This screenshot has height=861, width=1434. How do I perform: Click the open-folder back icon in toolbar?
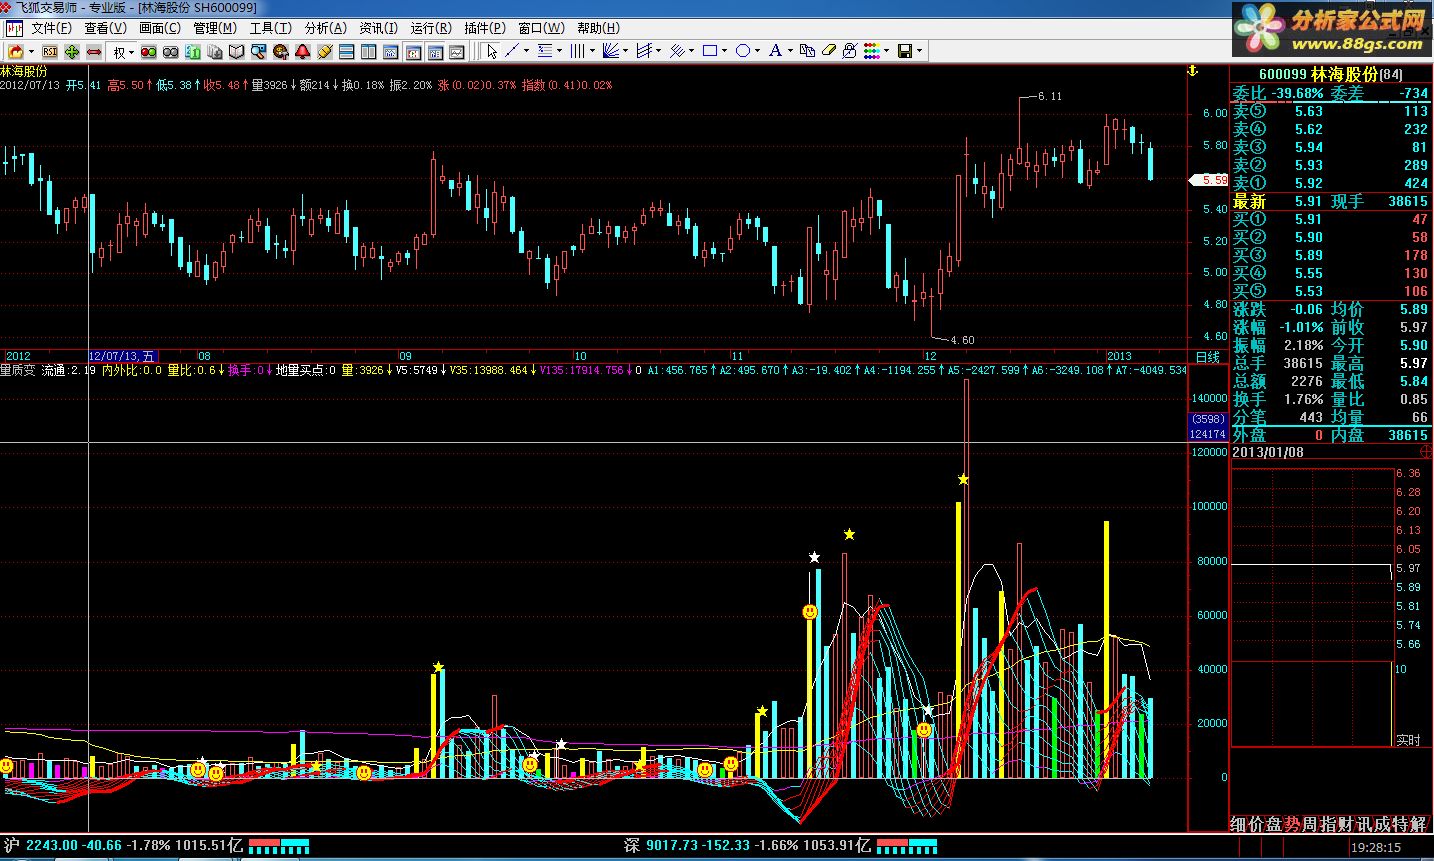pos(16,51)
